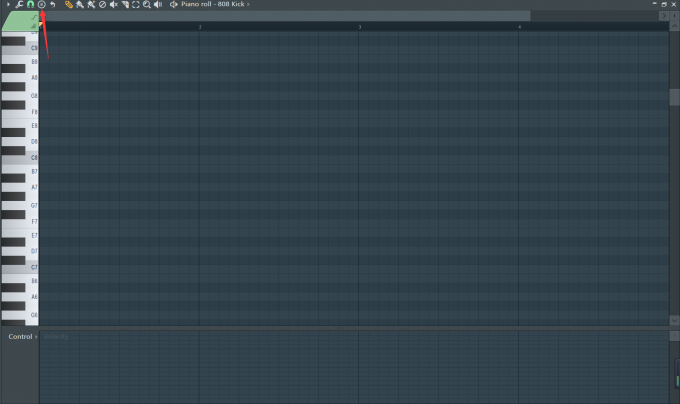
Task: Open the piano roll options arrow menu
Action: coord(8,4)
